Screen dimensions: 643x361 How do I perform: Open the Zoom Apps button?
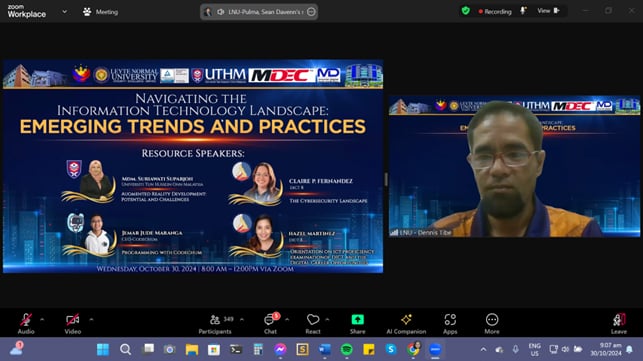[x=450, y=323]
